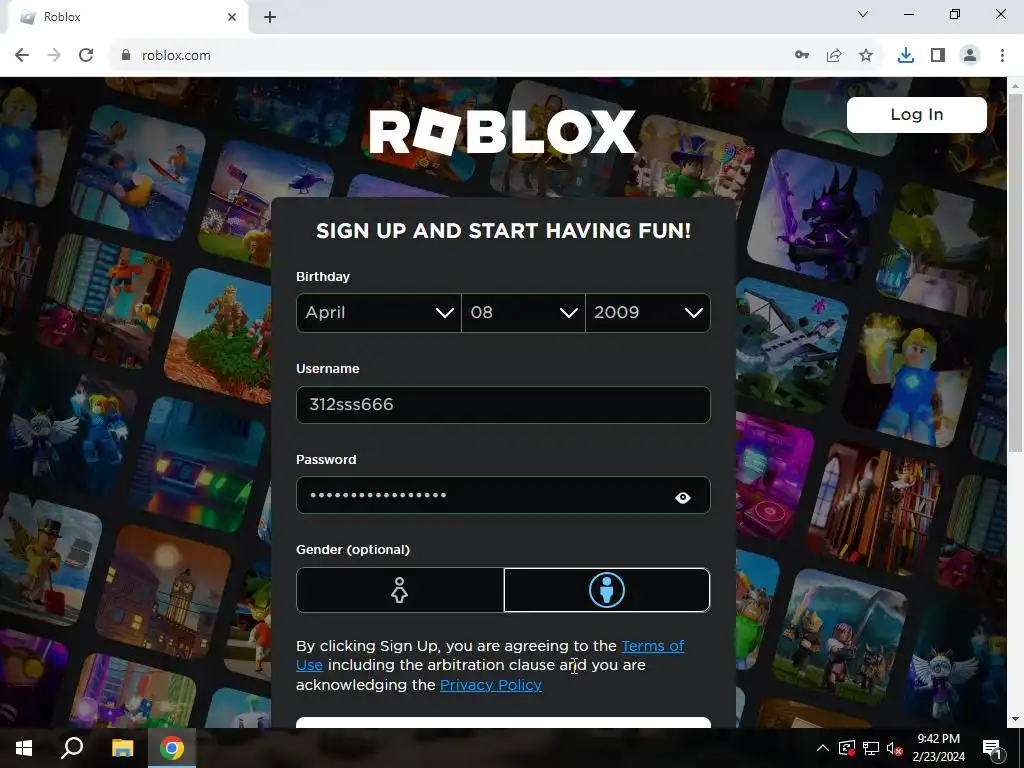Screen dimensions: 1024x768
Task: View site info via the padlock icon
Action: click(126, 56)
